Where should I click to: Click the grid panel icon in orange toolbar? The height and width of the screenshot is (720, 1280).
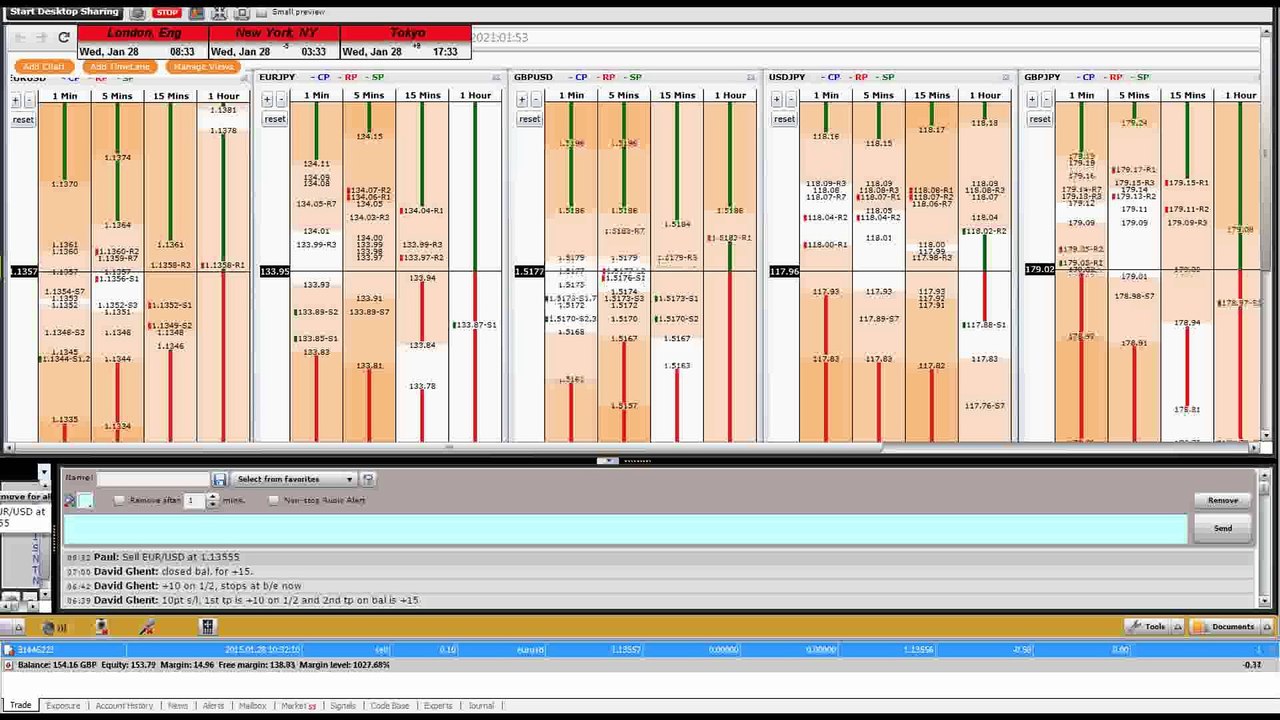(207, 627)
